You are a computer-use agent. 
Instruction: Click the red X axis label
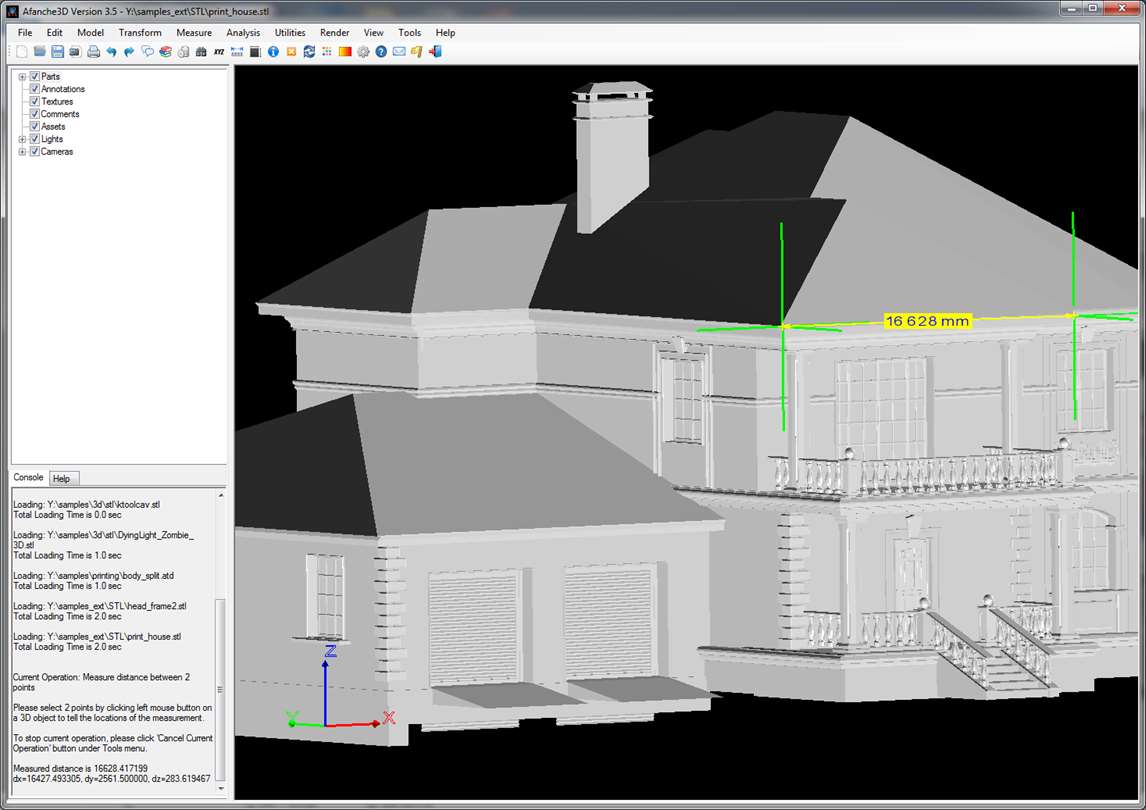[389, 717]
